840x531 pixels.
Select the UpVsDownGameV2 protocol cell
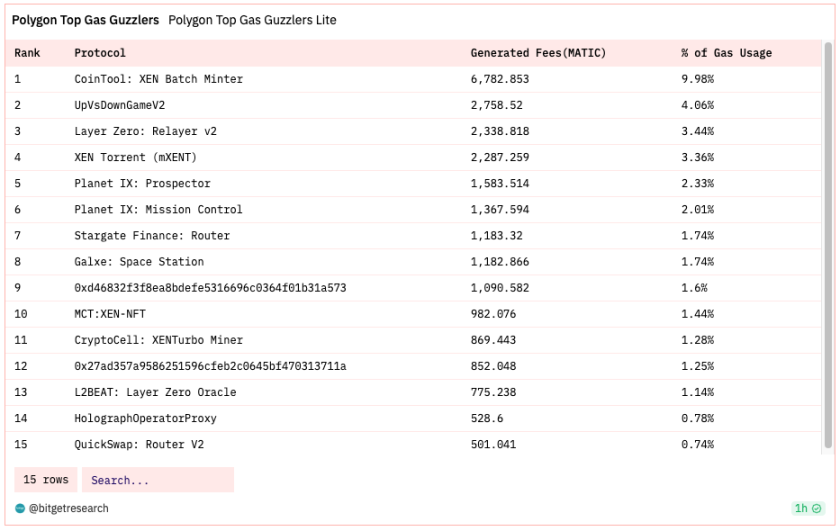pos(119,106)
